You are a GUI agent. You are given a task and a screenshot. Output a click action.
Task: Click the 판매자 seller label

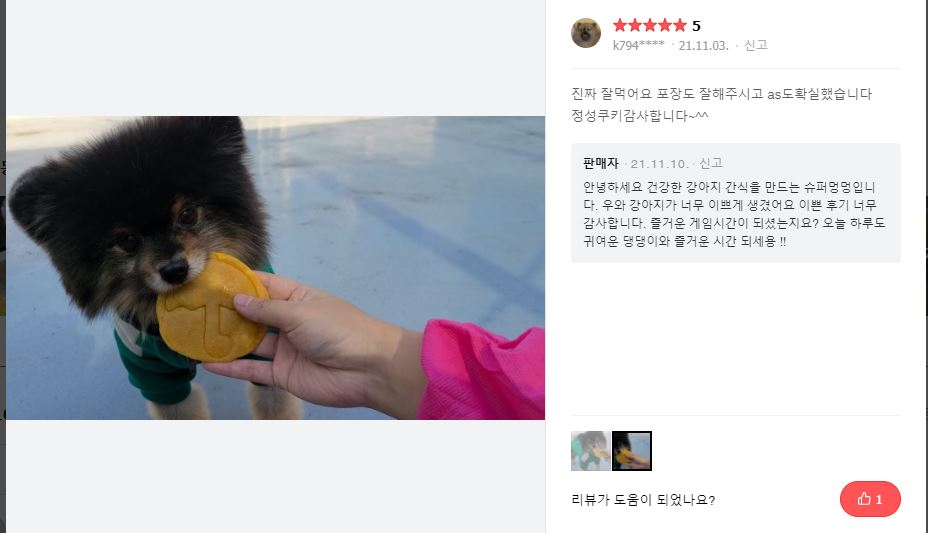pos(601,163)
